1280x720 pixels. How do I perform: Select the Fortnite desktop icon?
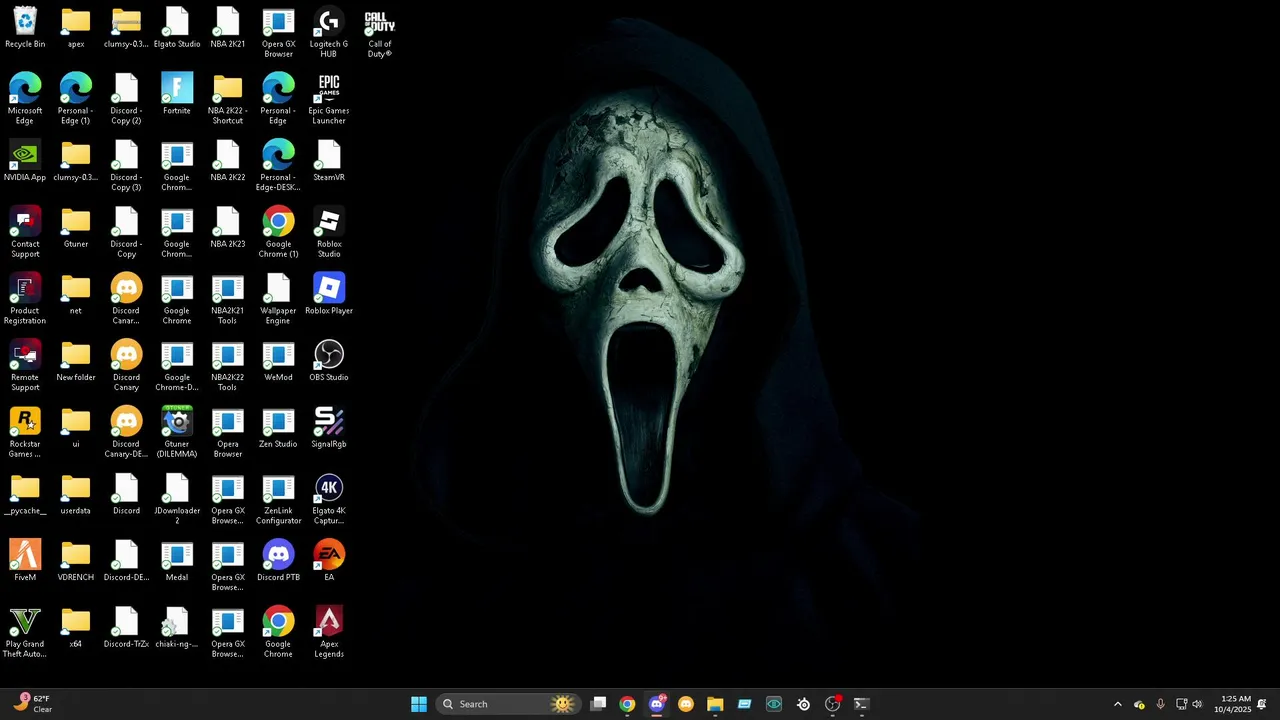tap(177, 94)
